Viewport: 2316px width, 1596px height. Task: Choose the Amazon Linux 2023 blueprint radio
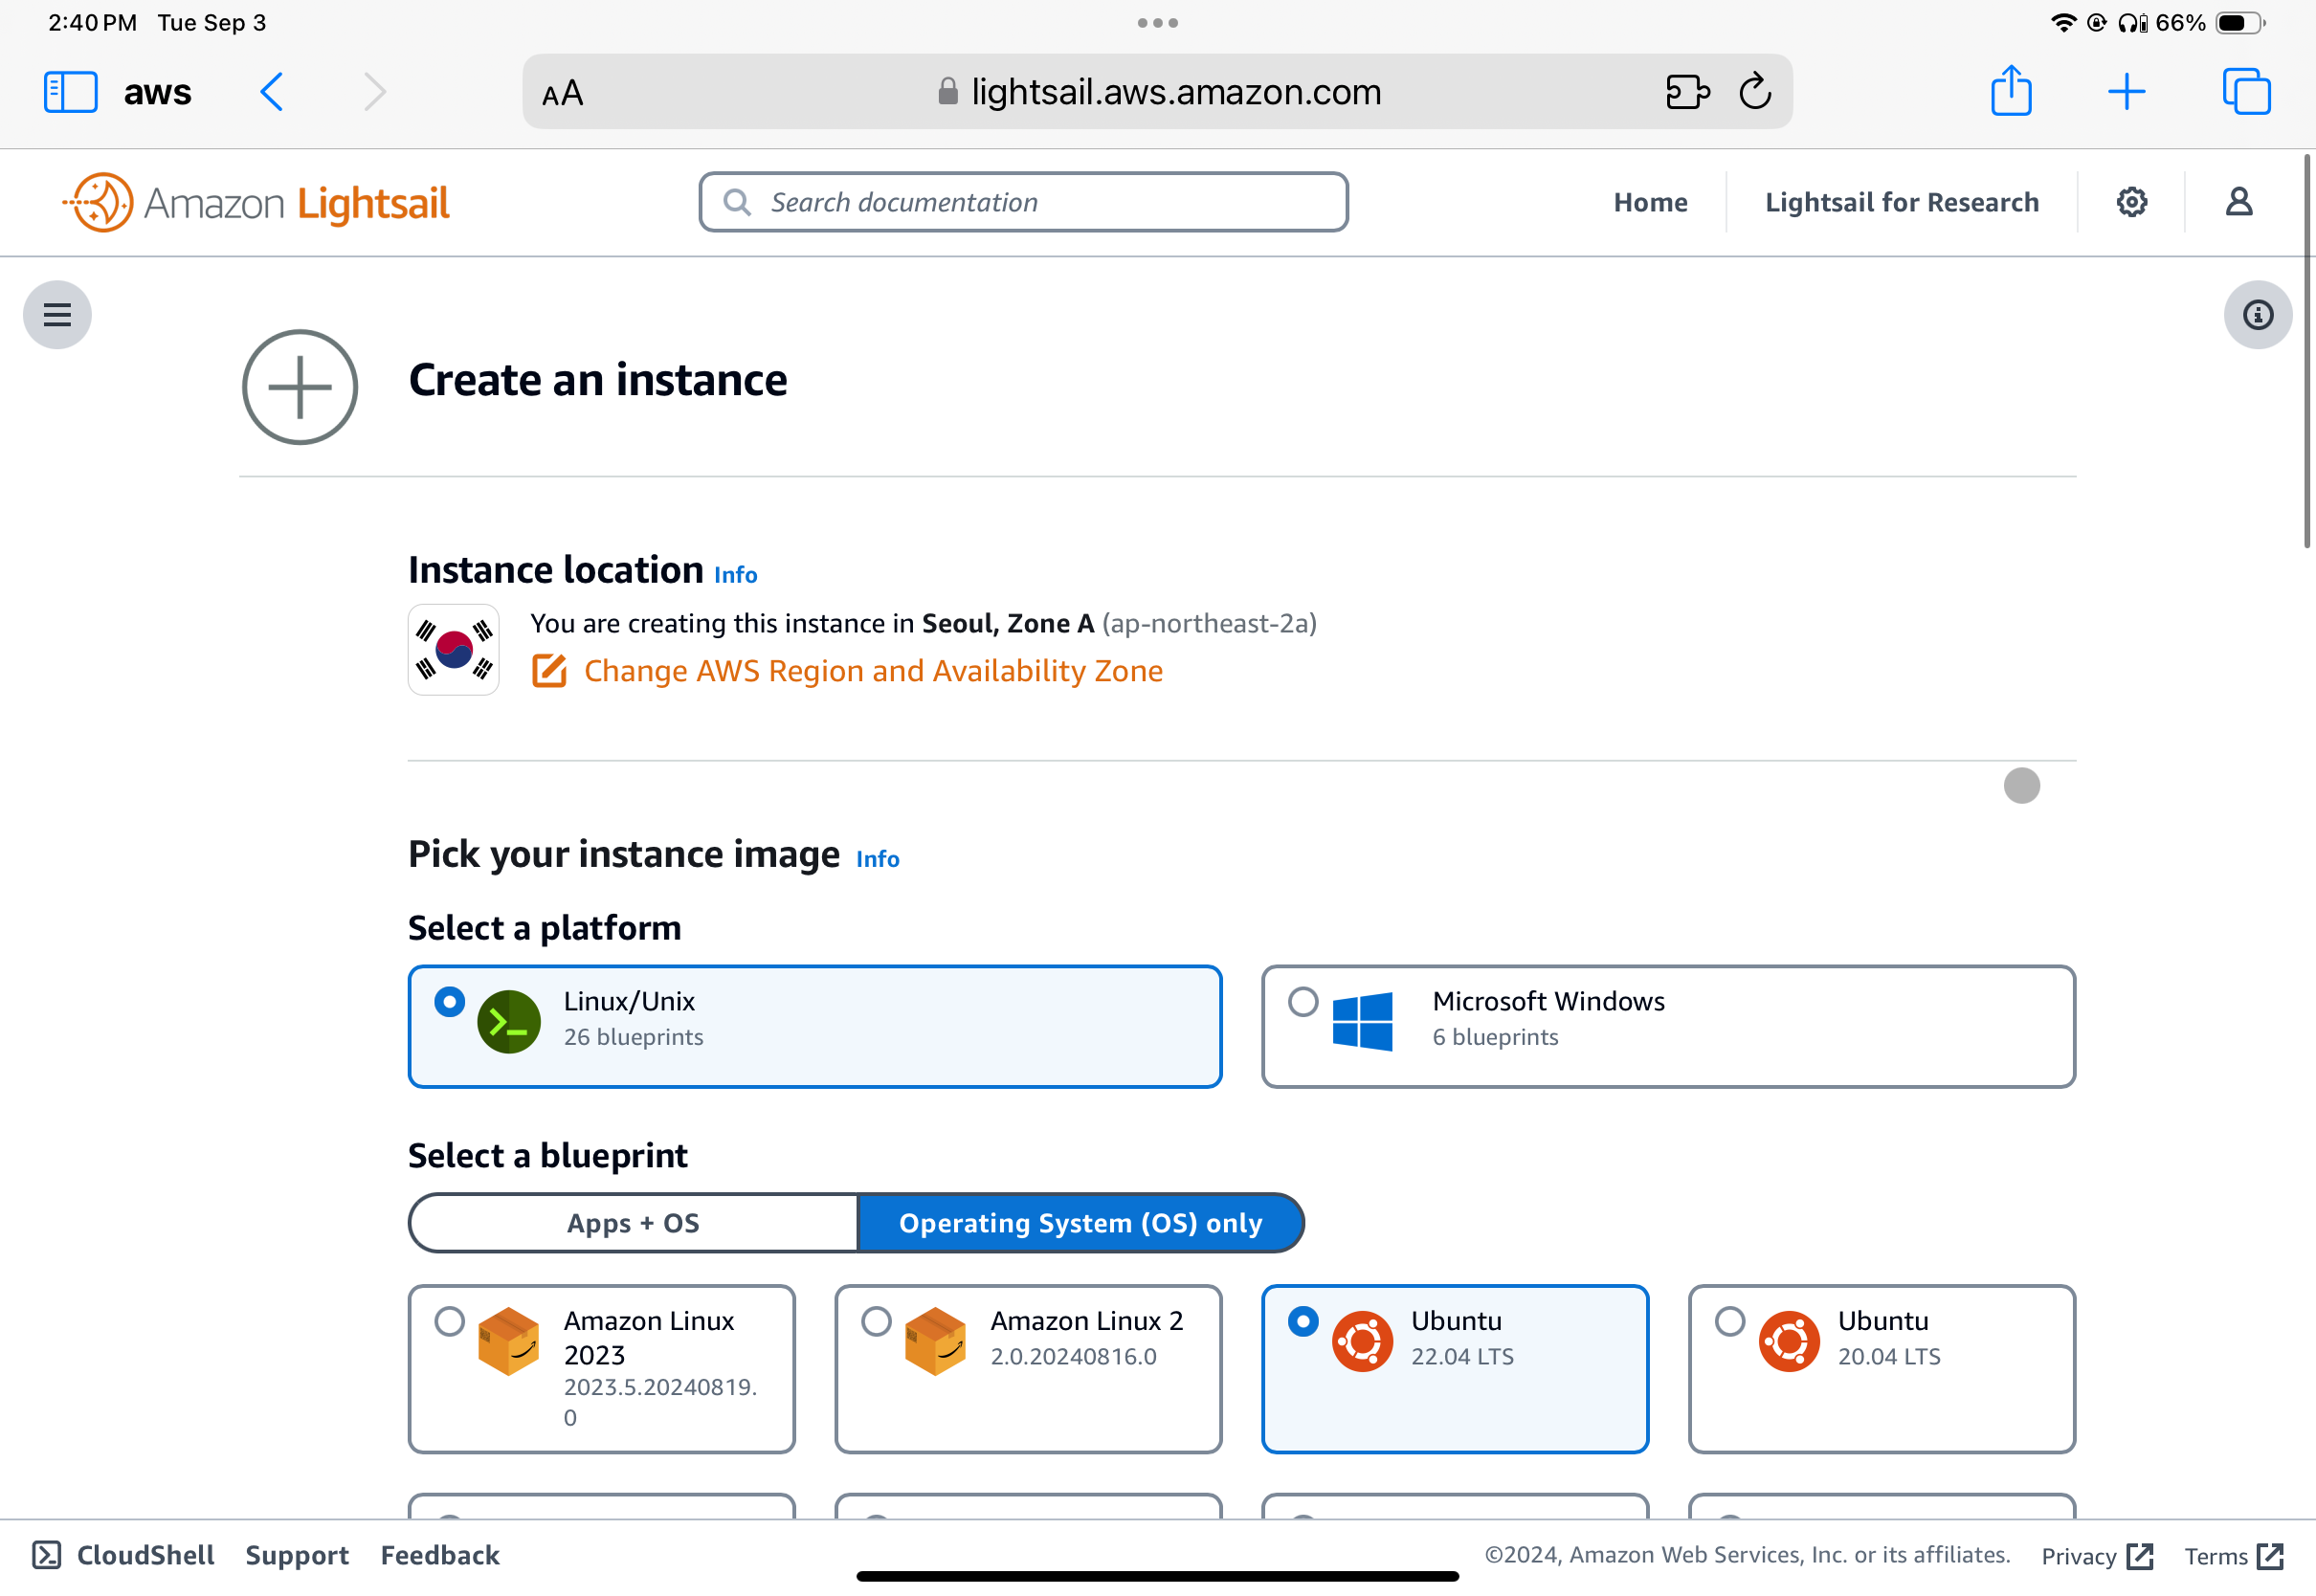(450, 1321)
